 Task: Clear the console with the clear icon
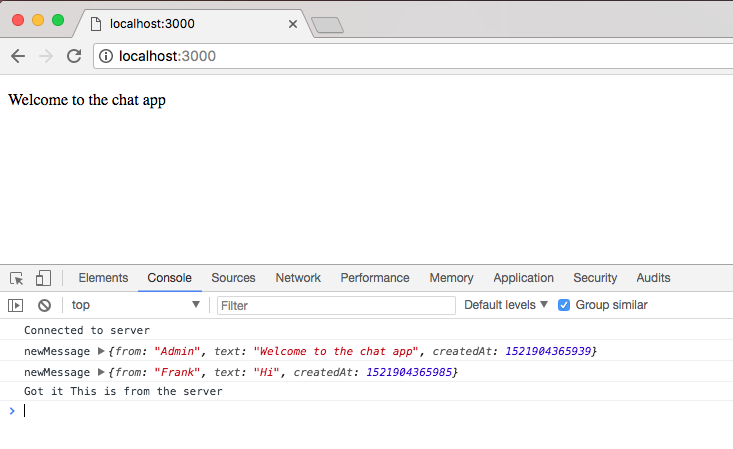(44, 305)
